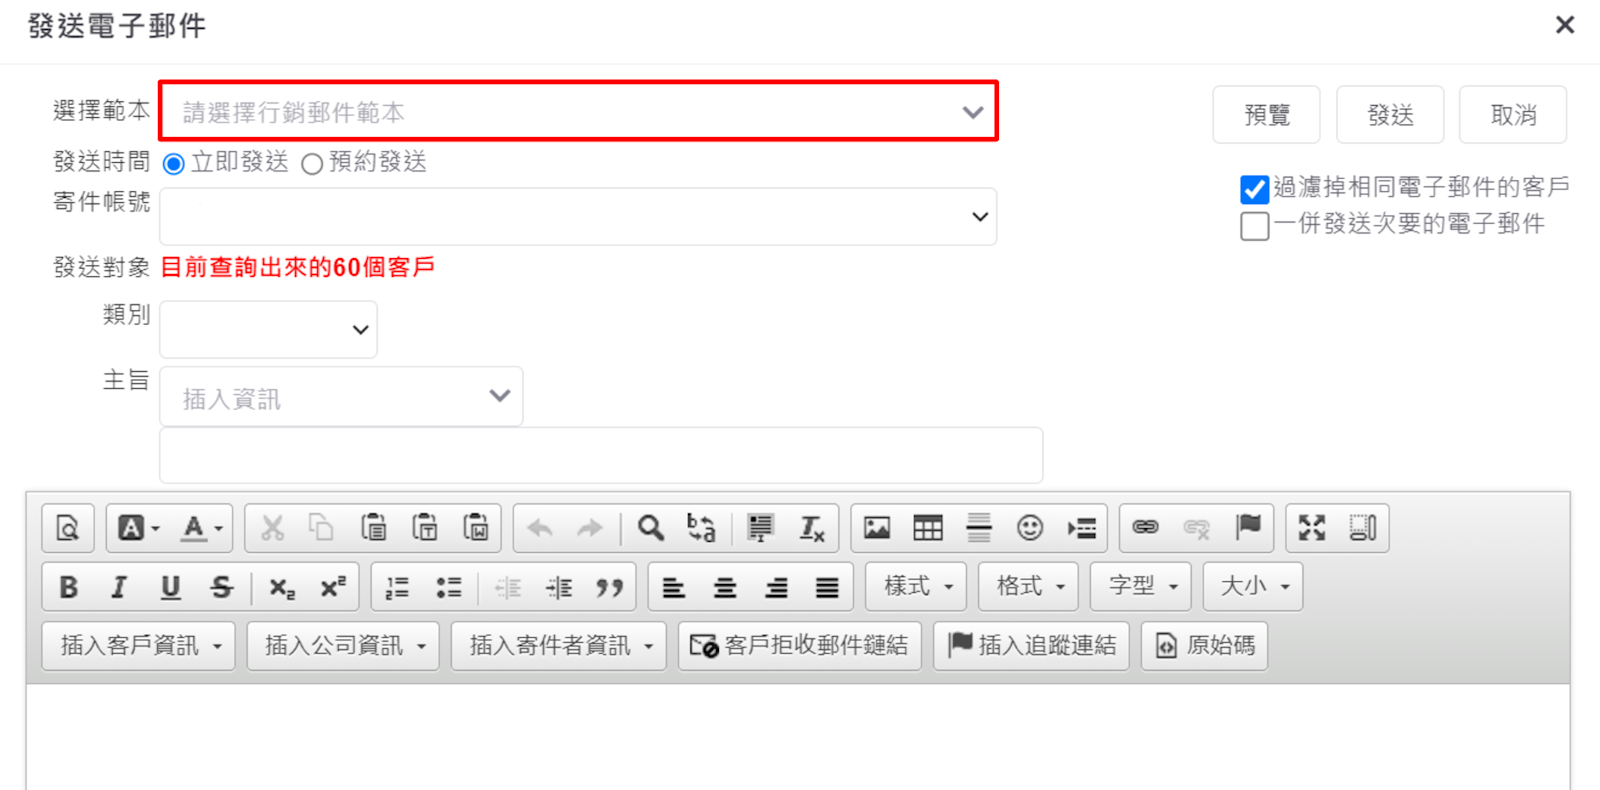Image resolution: width=1600 pixels, height=790 pixels.
Task: Open the 類別 category dropdown
Action: [x=268, y=329]
